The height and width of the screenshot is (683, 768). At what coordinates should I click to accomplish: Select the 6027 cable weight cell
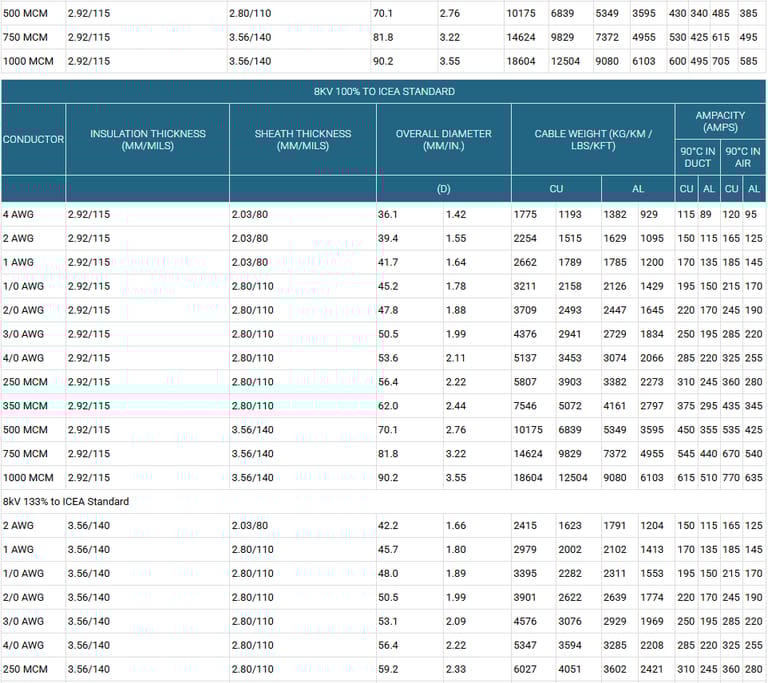[x=526, y=669]
